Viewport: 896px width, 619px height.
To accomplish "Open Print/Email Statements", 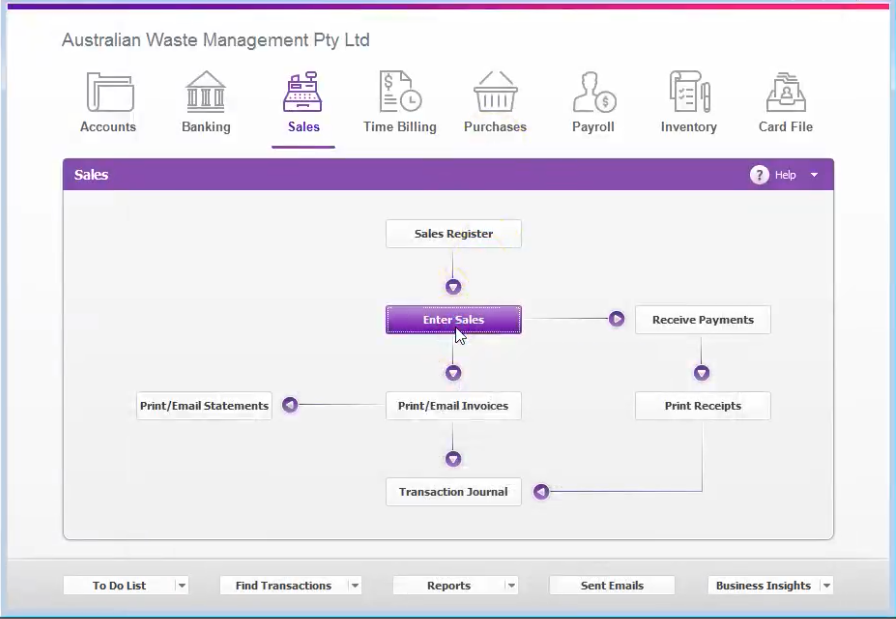I will [204, 406].
